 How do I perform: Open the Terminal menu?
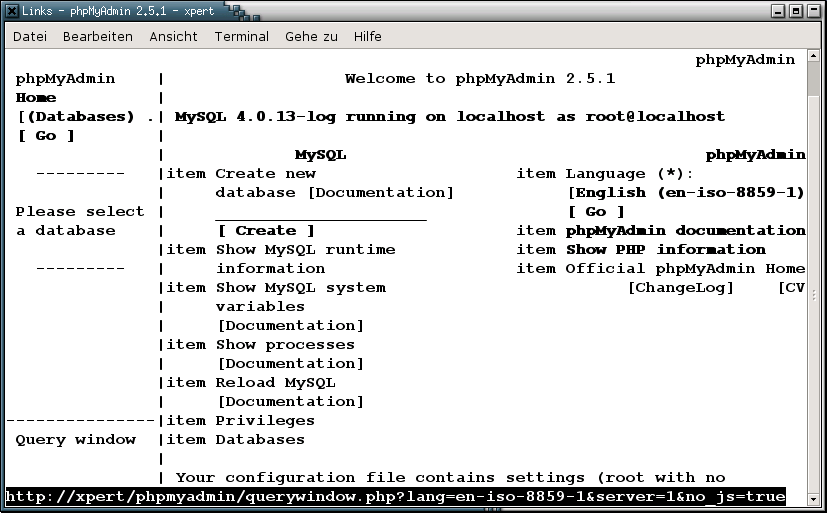pos(241,37)
